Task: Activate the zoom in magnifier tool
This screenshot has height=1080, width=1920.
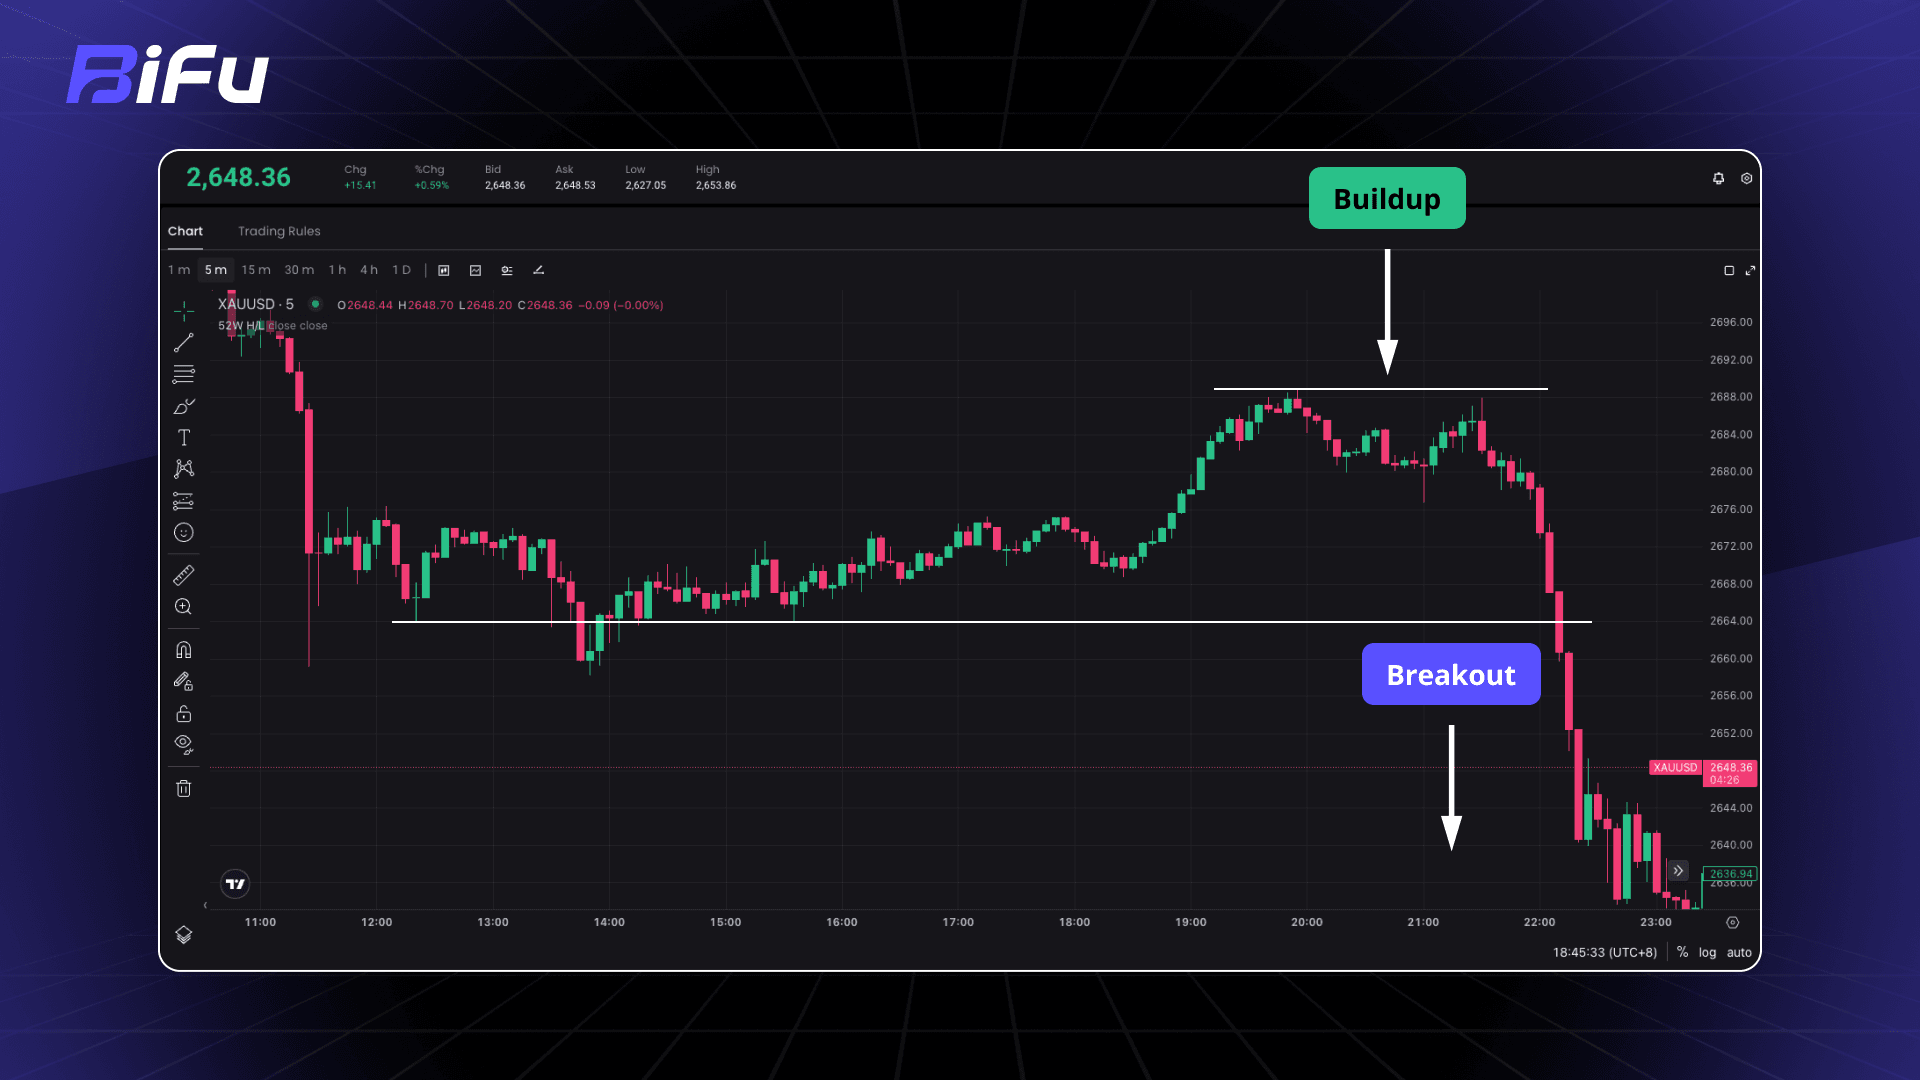Action: point(184,607)
